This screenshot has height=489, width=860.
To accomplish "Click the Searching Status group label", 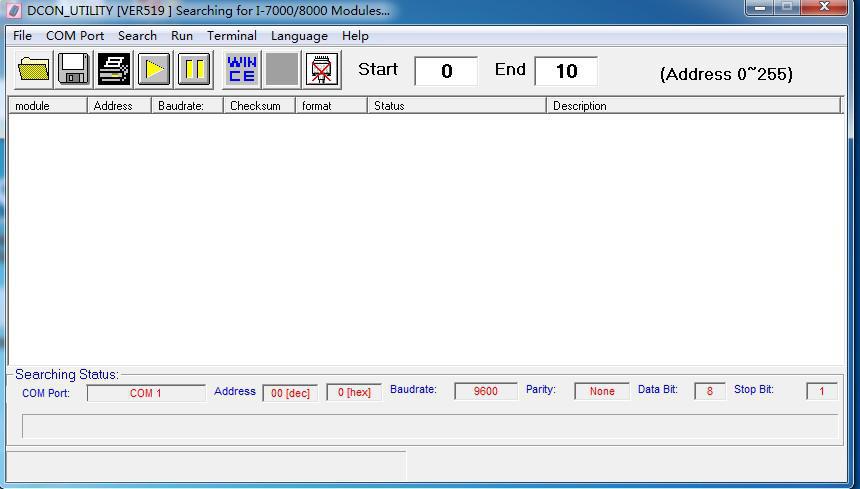I will [x=67, y=374].
